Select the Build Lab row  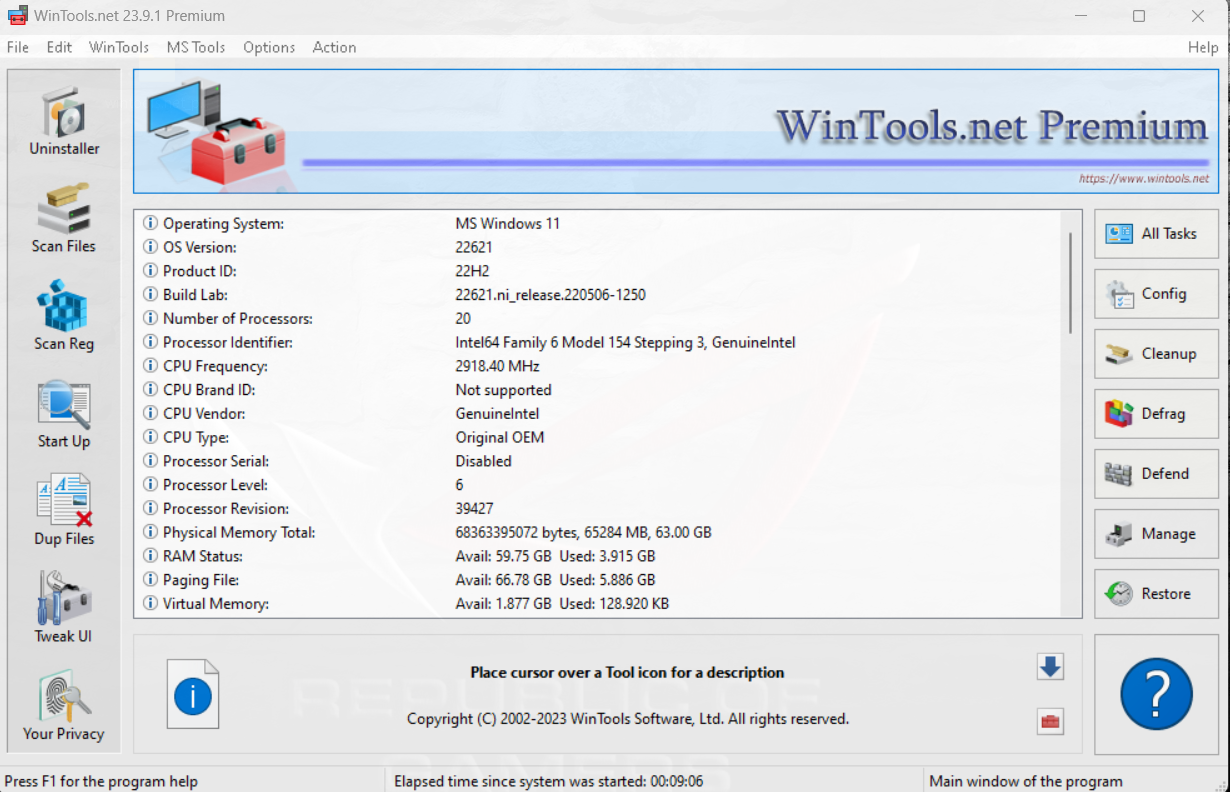point(598,295)
